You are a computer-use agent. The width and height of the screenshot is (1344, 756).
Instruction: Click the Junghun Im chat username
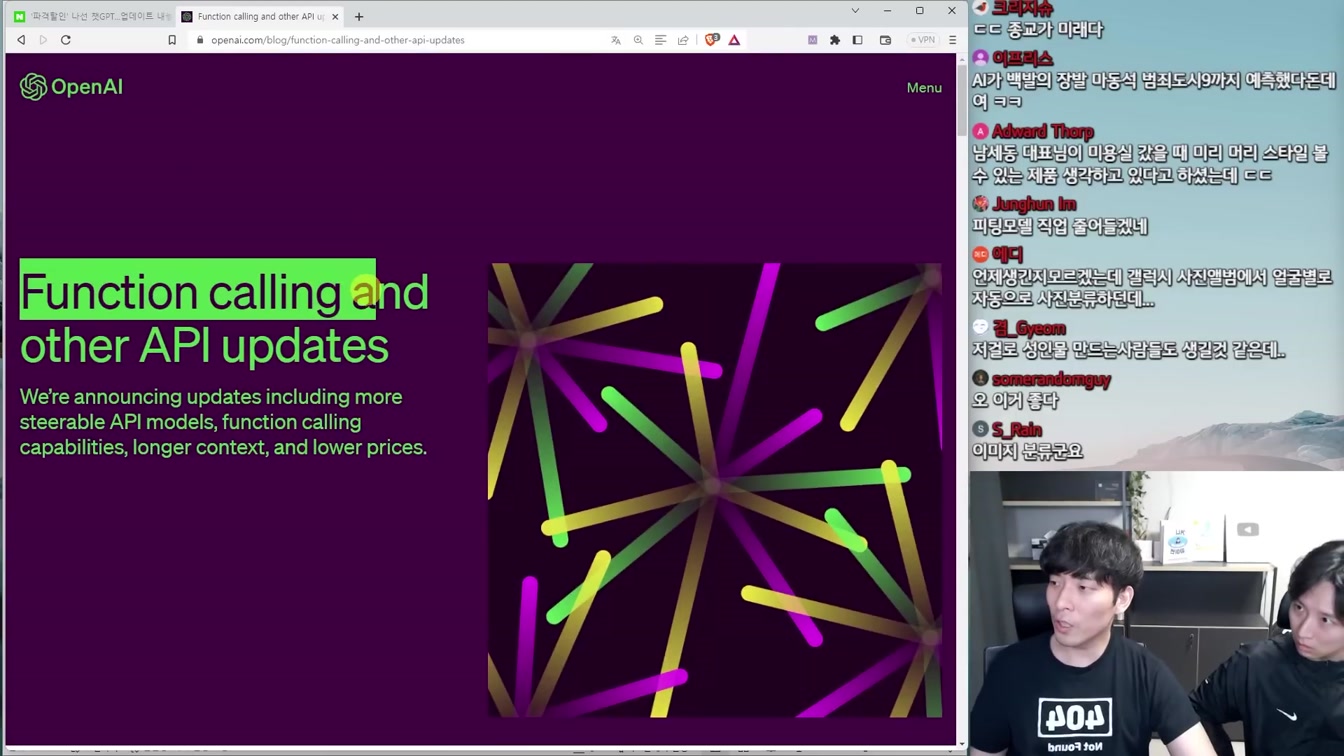tap(1034, 204)
